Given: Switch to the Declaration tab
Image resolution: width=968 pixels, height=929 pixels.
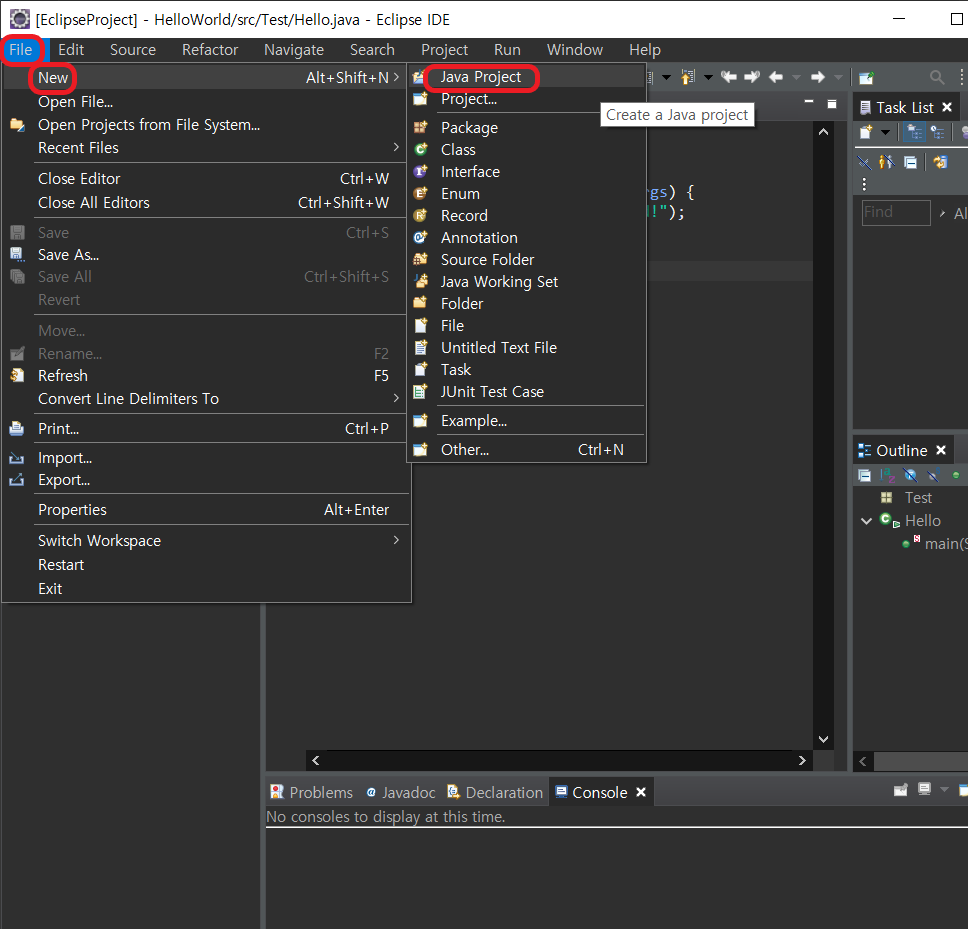Looking at the screenshot, I should [495, 792].
